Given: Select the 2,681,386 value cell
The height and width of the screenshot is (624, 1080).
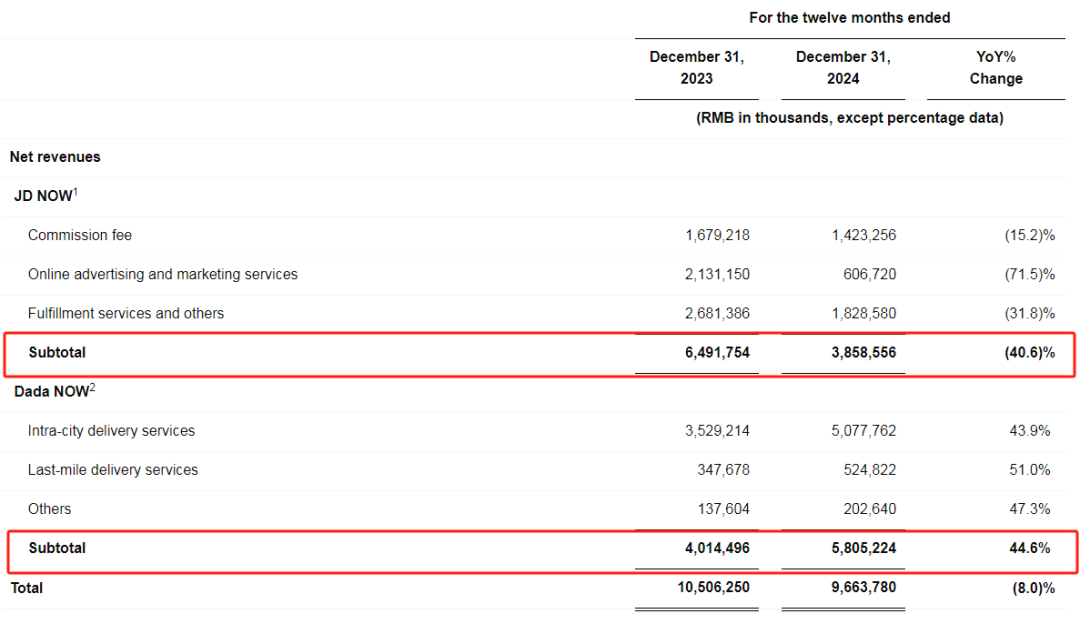Looking at the screenshot, I should 717,313.
